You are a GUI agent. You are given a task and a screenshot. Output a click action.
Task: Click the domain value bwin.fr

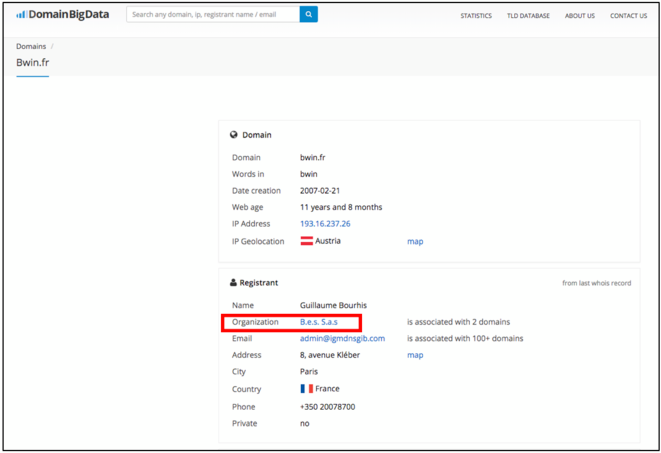tap(312, 158)
